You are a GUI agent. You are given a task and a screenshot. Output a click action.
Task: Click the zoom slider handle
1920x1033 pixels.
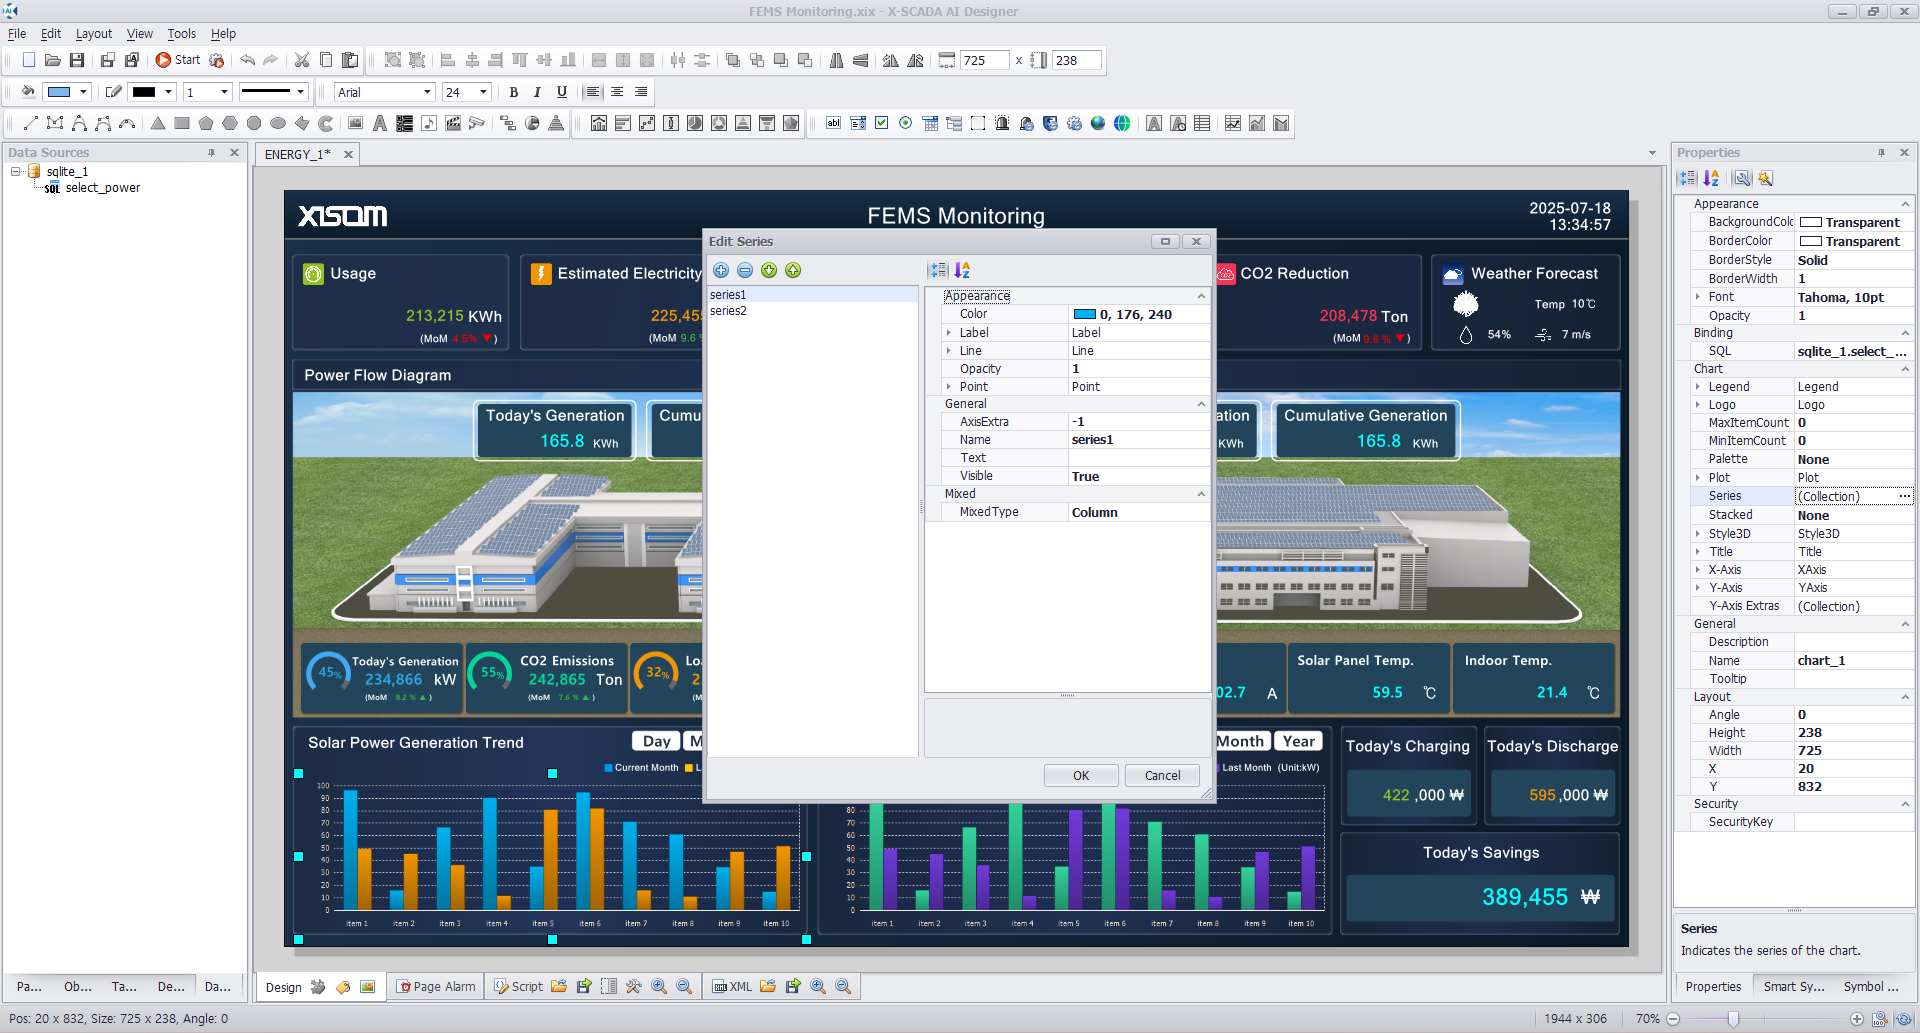(x=1733, y=1019)
